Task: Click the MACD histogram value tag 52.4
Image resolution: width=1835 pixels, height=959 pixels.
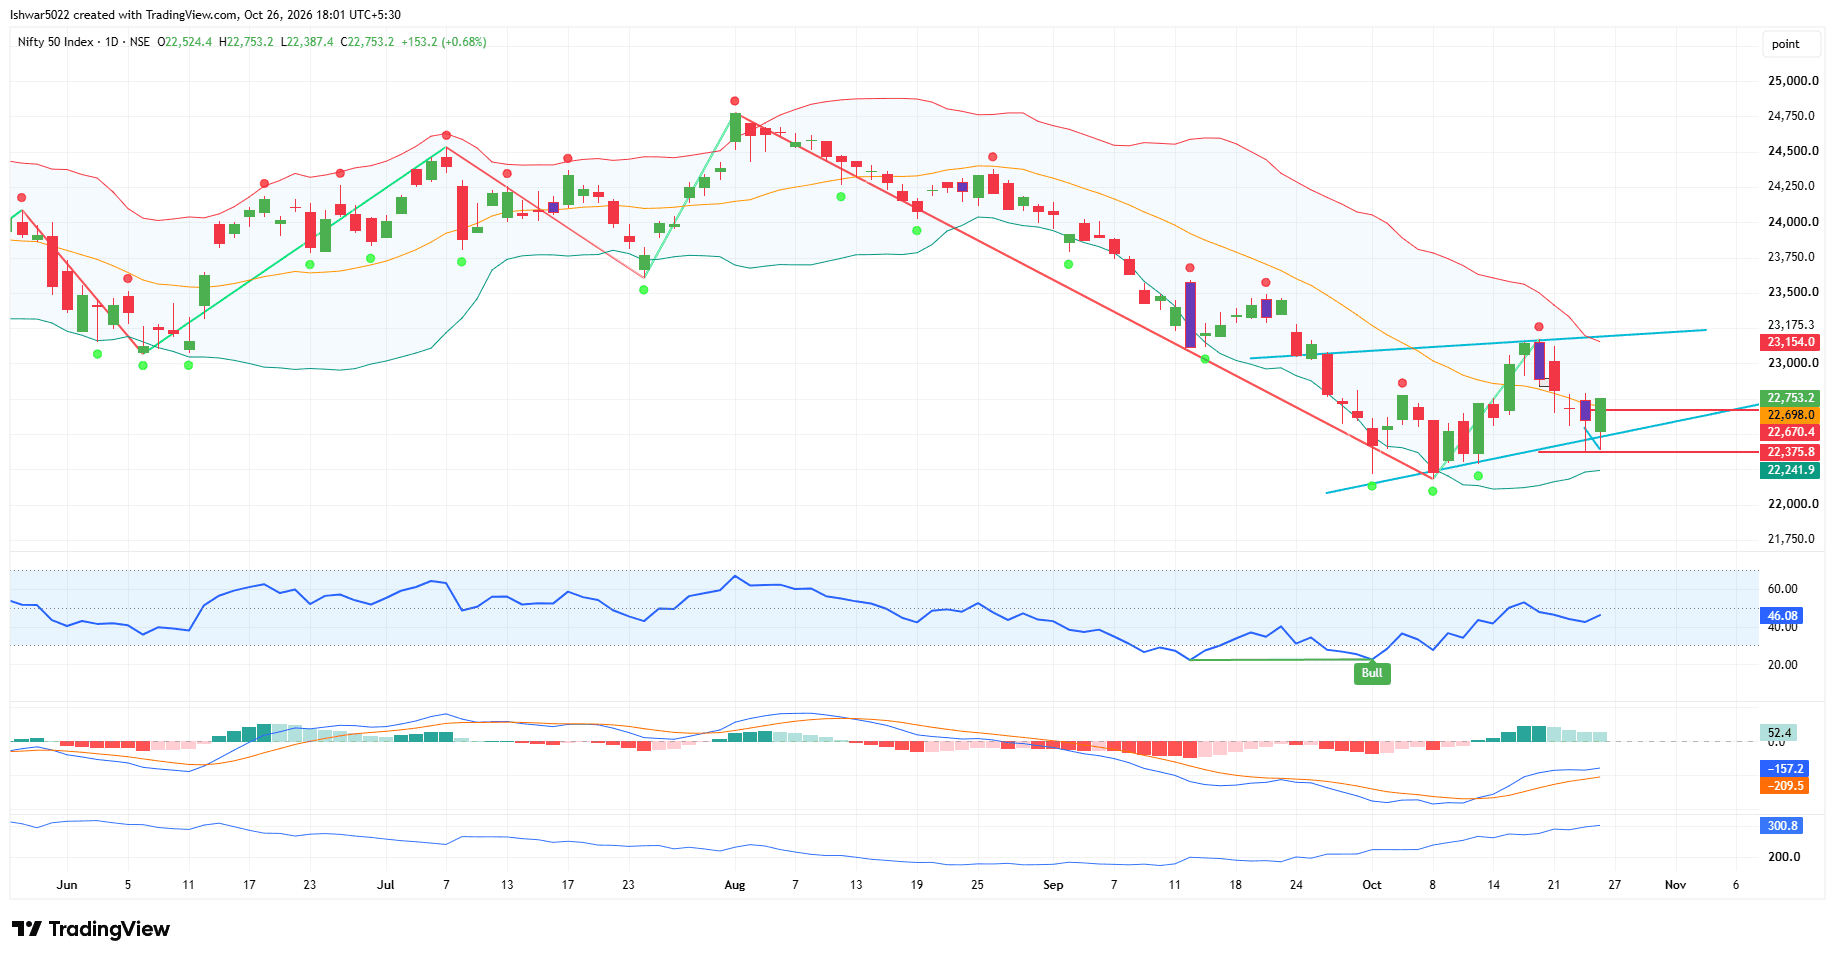Action: coord(1779,733)
